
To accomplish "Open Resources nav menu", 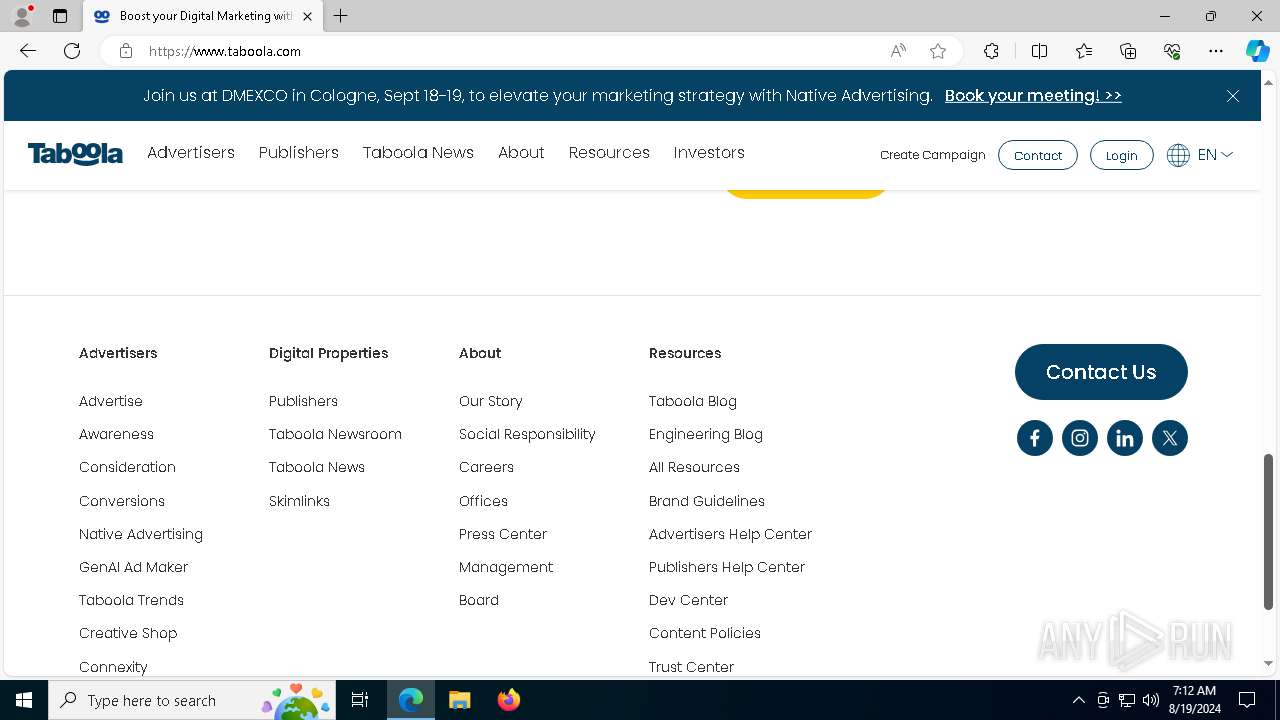I will point(609,153).
